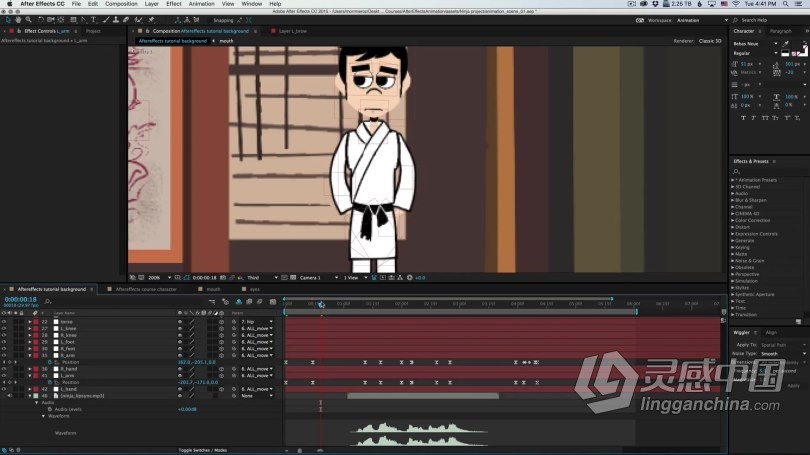This screenshot has height=455, width=810.
Task: Open macOS Spotlight search icon
Action: 786,4
